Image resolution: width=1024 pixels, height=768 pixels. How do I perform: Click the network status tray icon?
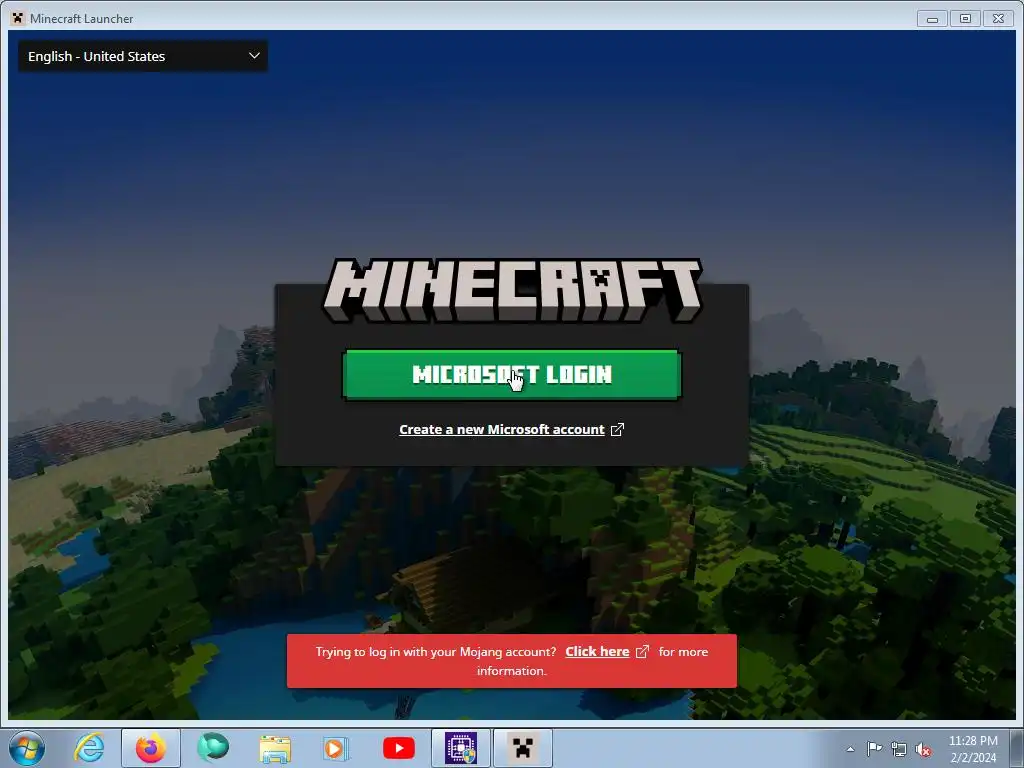[899, 749]
